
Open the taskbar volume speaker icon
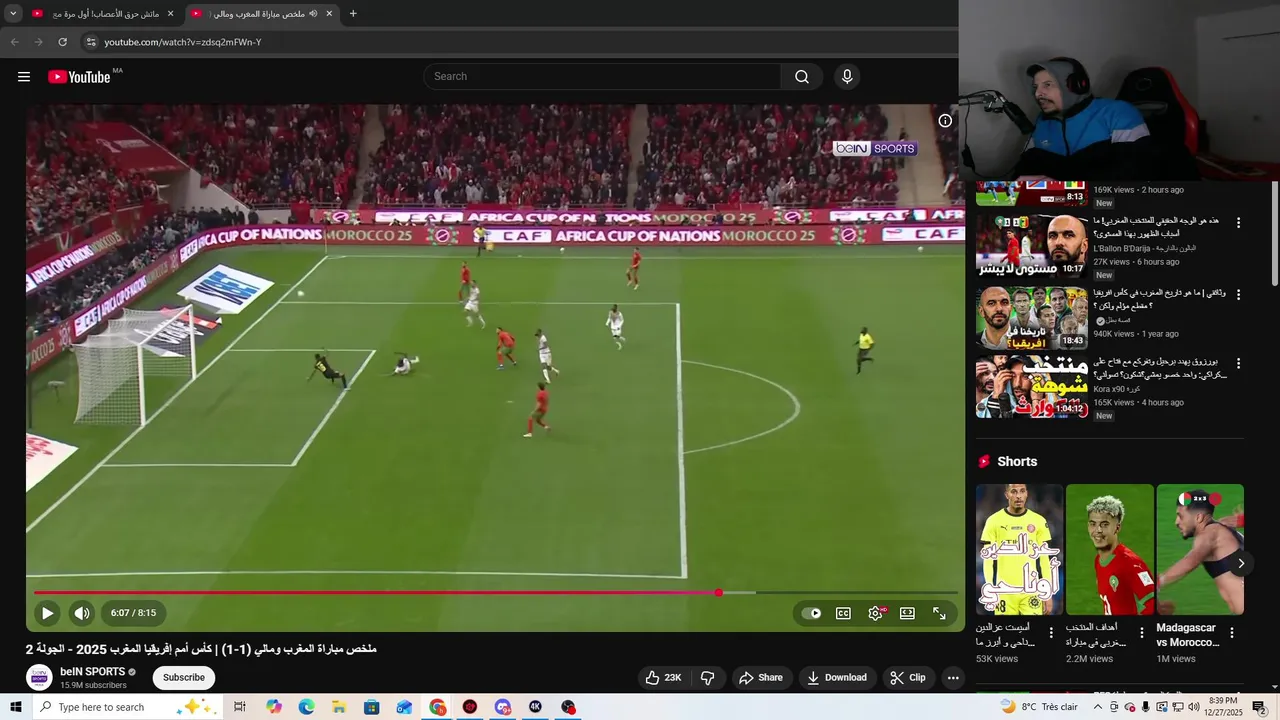(x=1195, y=707)
